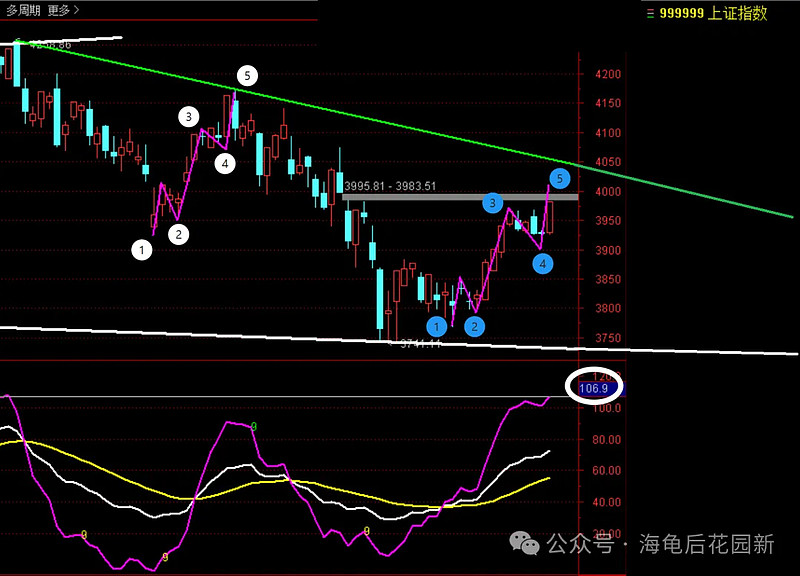Click the 3995.81 - 3983.51 gap label
This screenshot has width=800, height=576.
pos(390,186)
